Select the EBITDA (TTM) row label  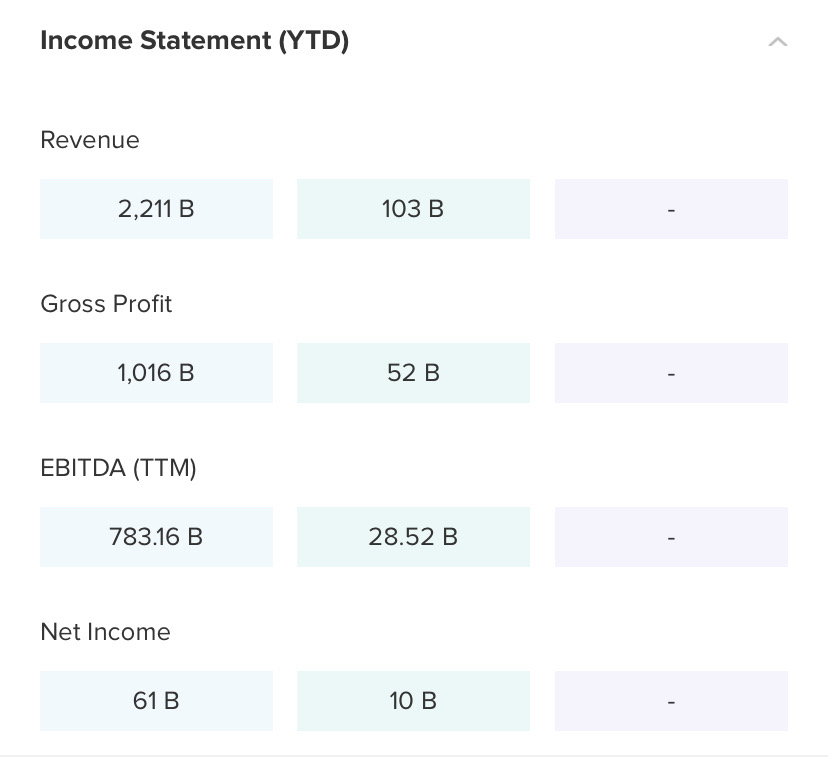[x=118, y=468]
